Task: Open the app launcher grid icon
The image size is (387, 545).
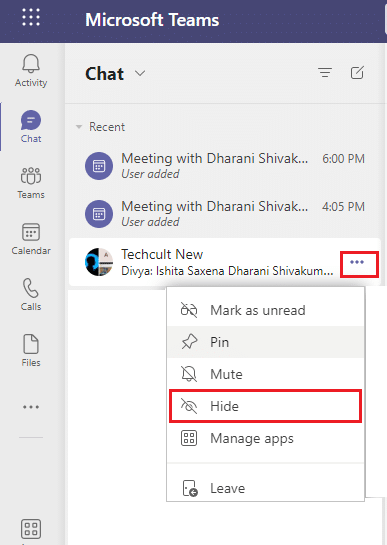Action: 31,17
